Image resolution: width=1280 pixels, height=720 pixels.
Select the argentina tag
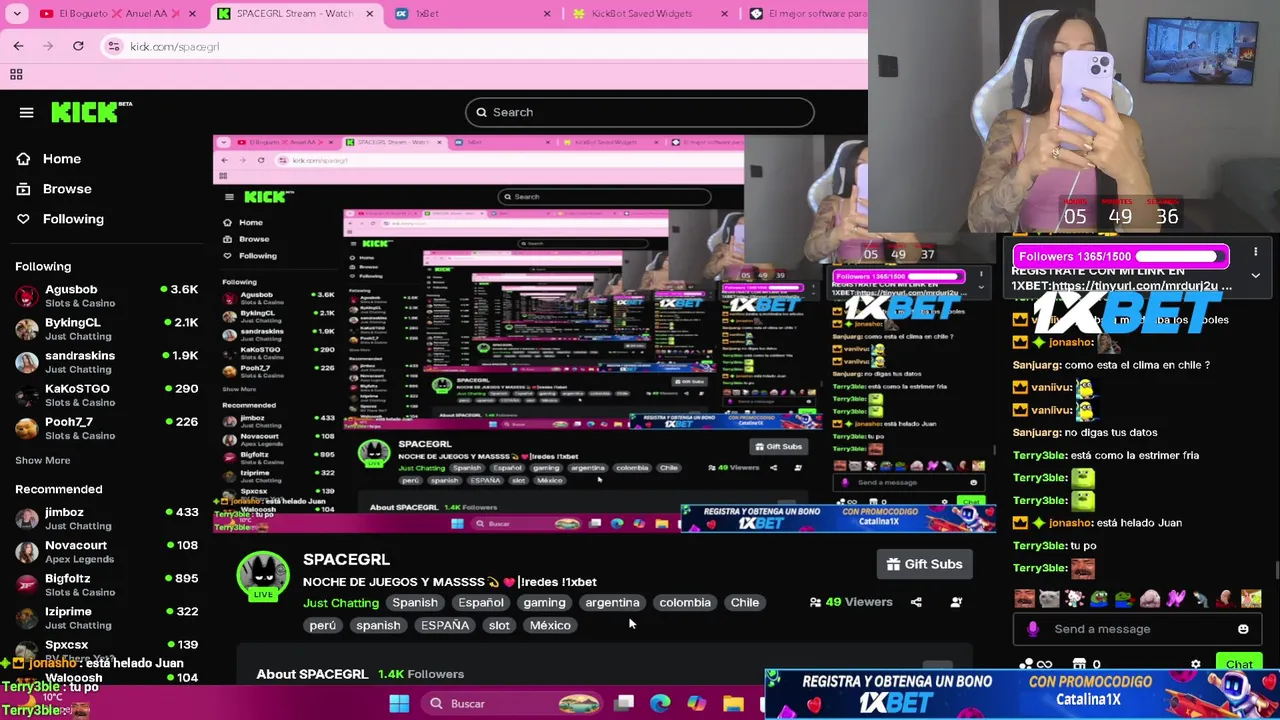[x=612, y=603]
